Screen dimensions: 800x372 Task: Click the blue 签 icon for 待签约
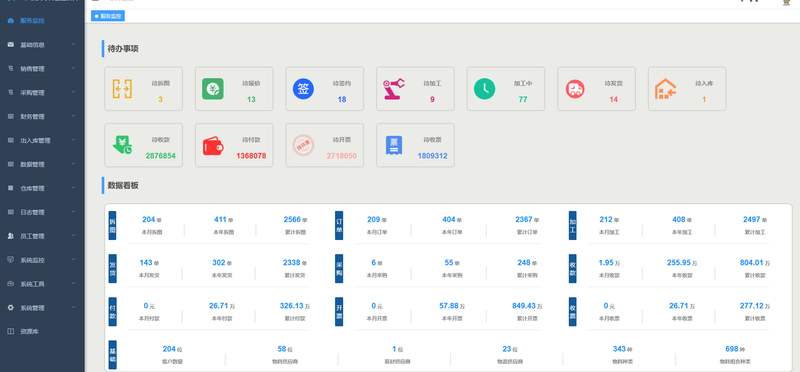(303, 89)
